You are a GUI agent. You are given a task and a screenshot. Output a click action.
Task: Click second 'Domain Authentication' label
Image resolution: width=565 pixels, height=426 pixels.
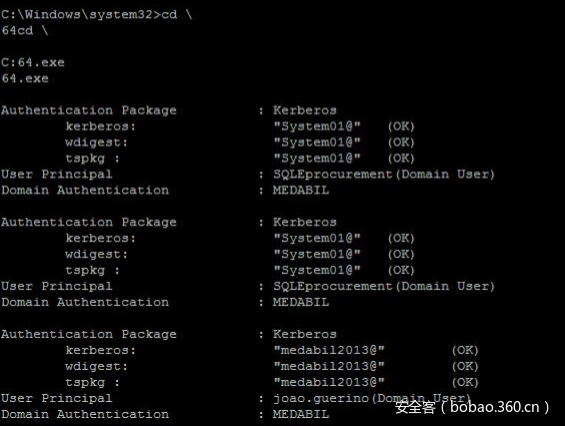(x=85, y=302)
